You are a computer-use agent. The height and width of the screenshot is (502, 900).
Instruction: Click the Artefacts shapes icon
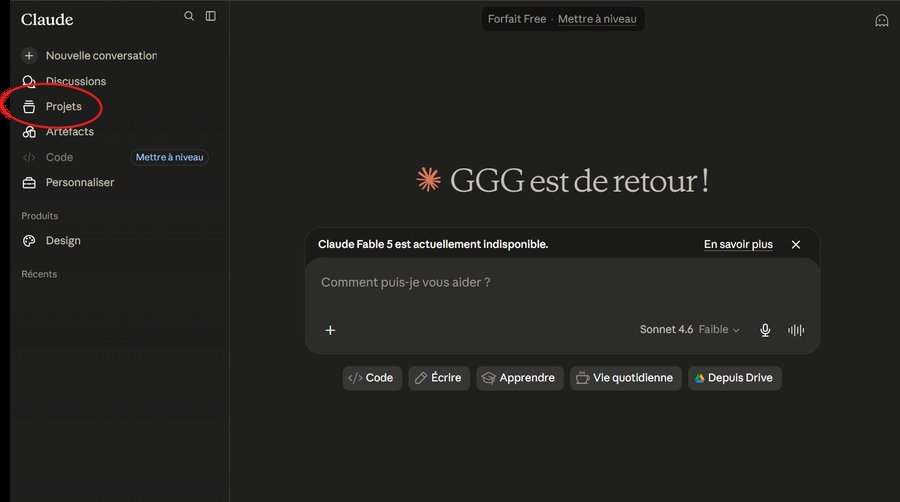point(29,132)
